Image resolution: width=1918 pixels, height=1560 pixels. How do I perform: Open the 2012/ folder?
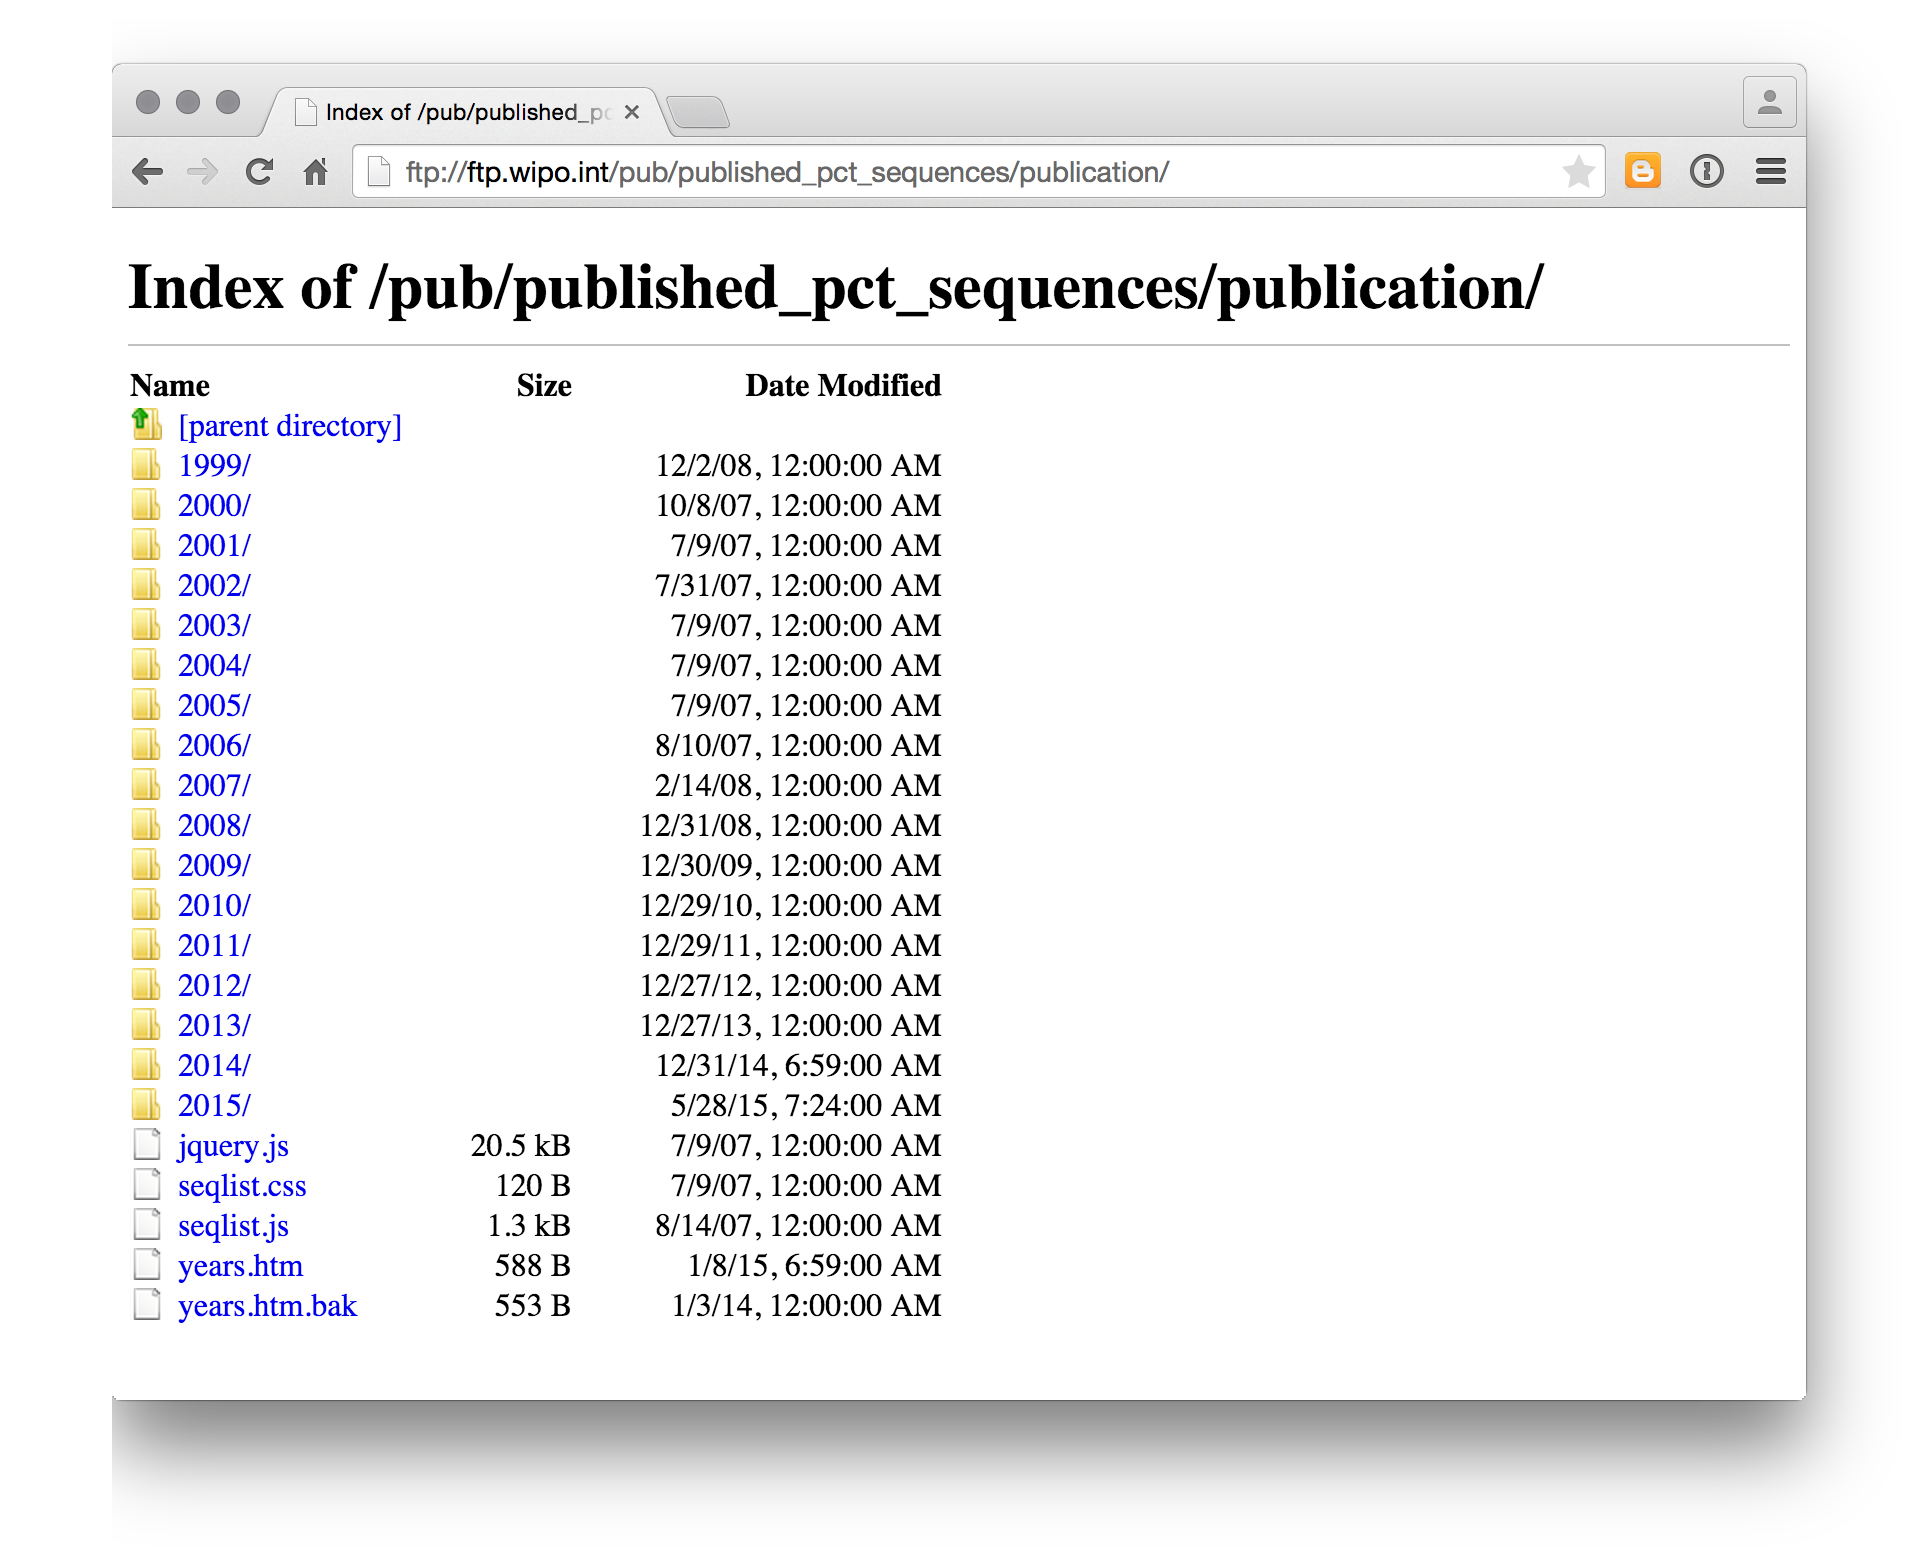pyautogui.click(x=214, y=986)
